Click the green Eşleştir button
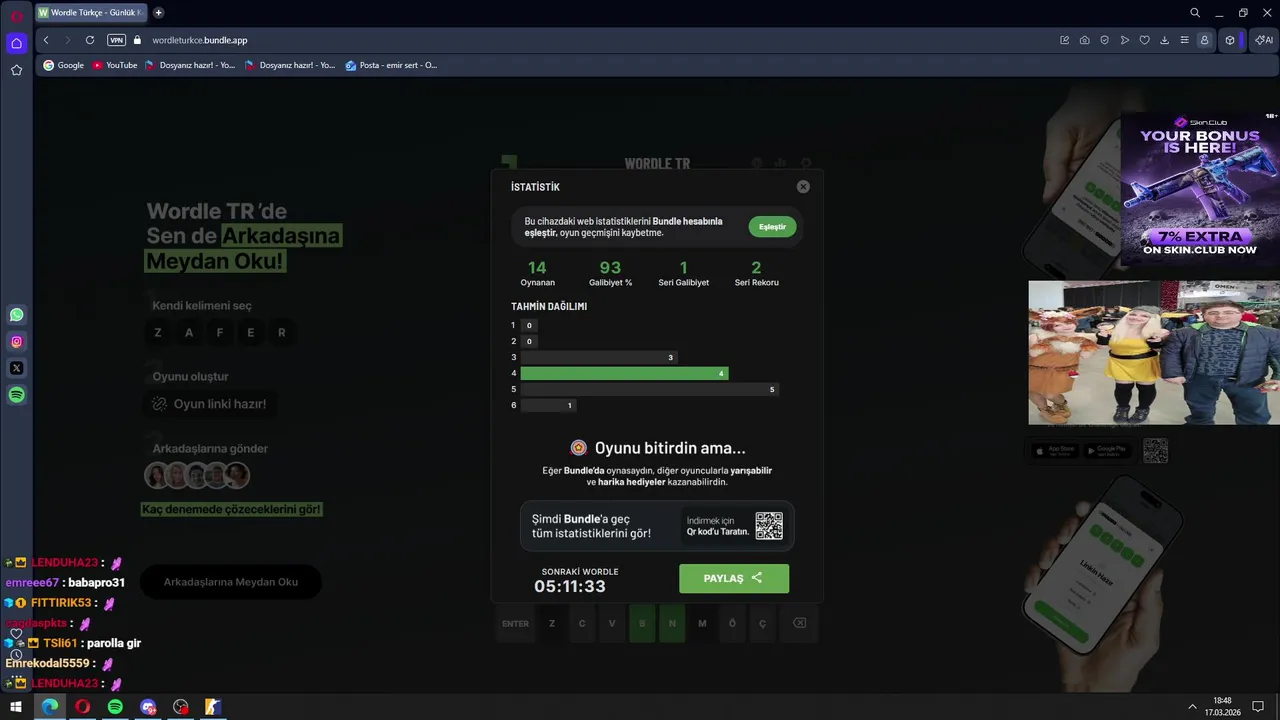 [x=772, y=227]
